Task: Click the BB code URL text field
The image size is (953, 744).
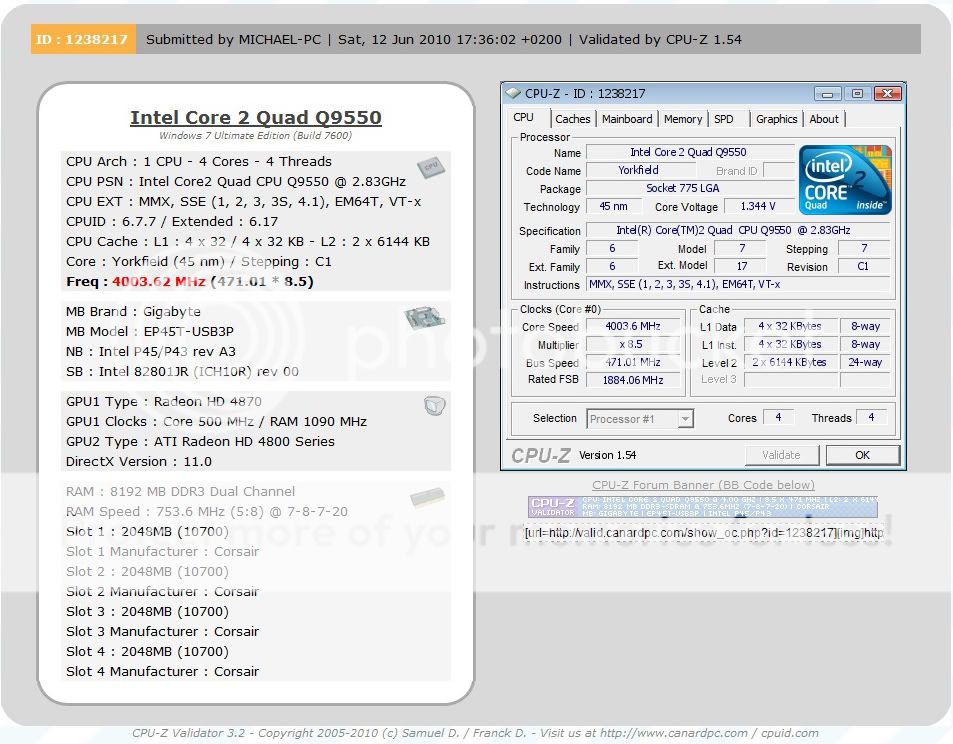Action: [703, 533]
